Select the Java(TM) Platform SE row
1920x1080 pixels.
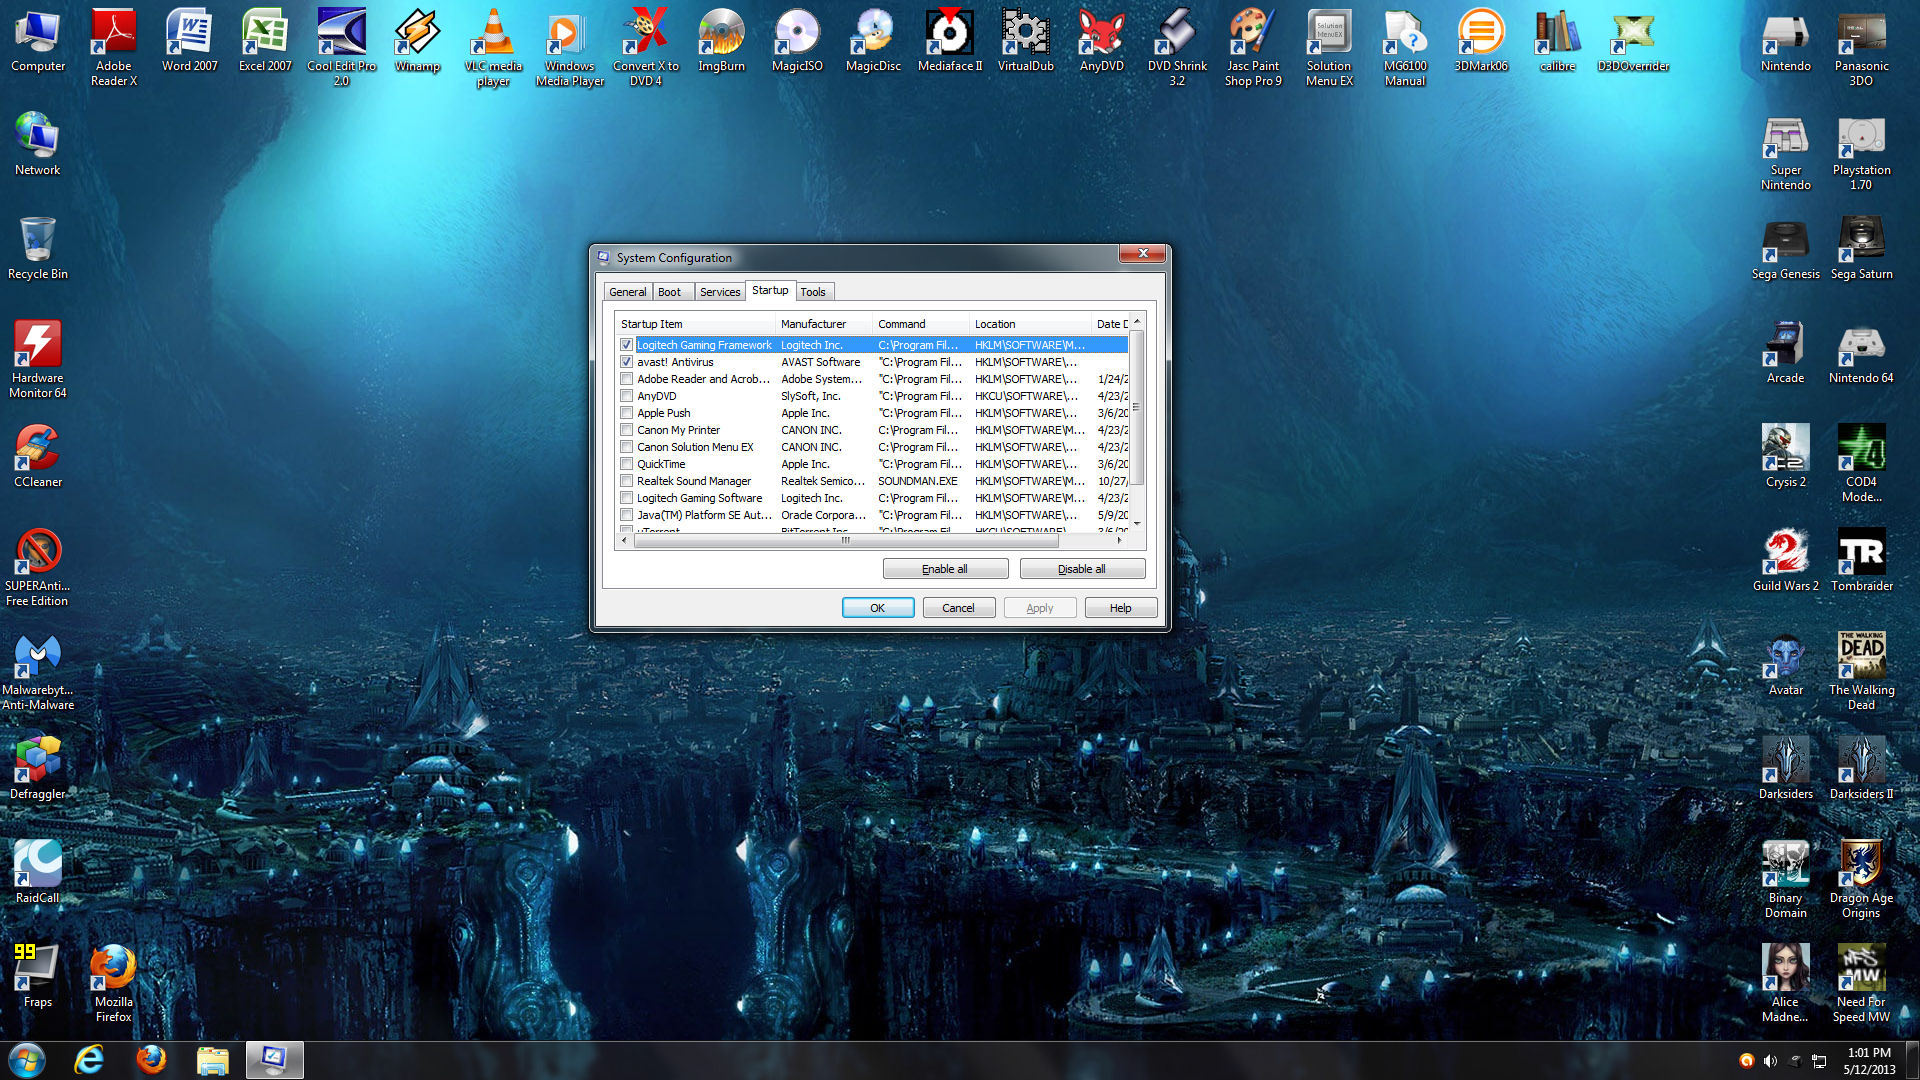point(872,515)
